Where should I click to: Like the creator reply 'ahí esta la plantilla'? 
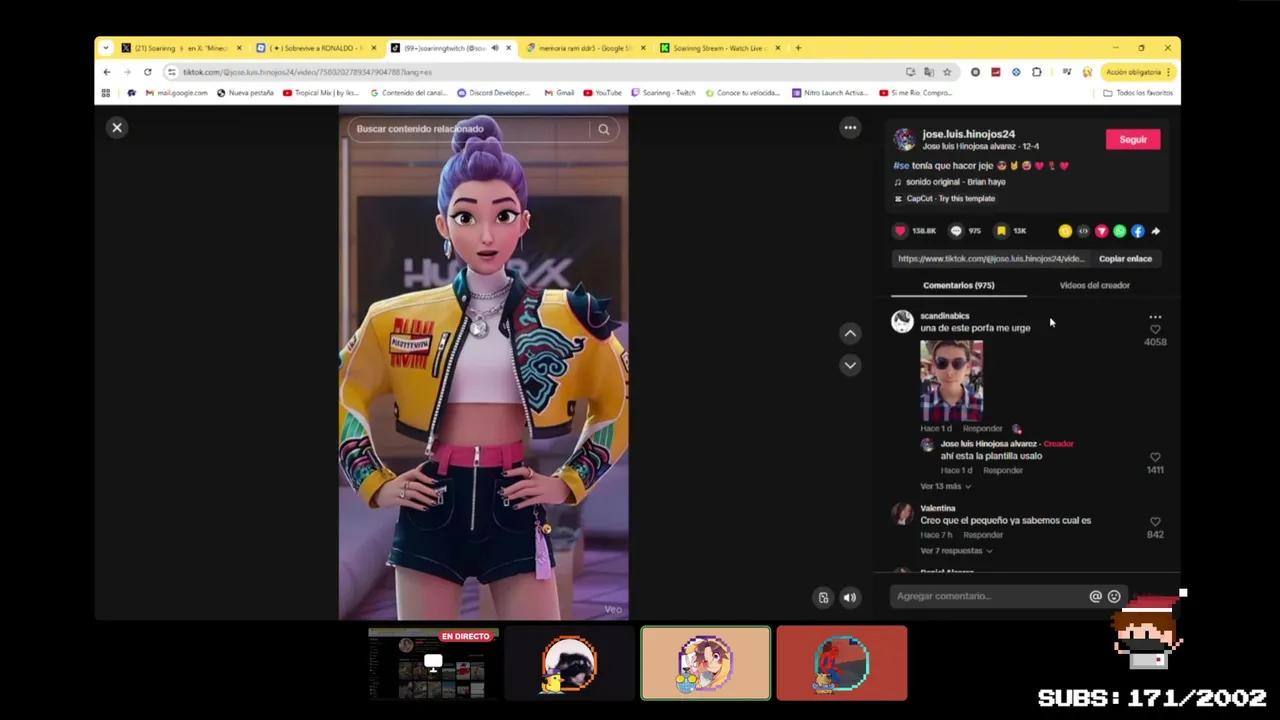coord(1155,457)
